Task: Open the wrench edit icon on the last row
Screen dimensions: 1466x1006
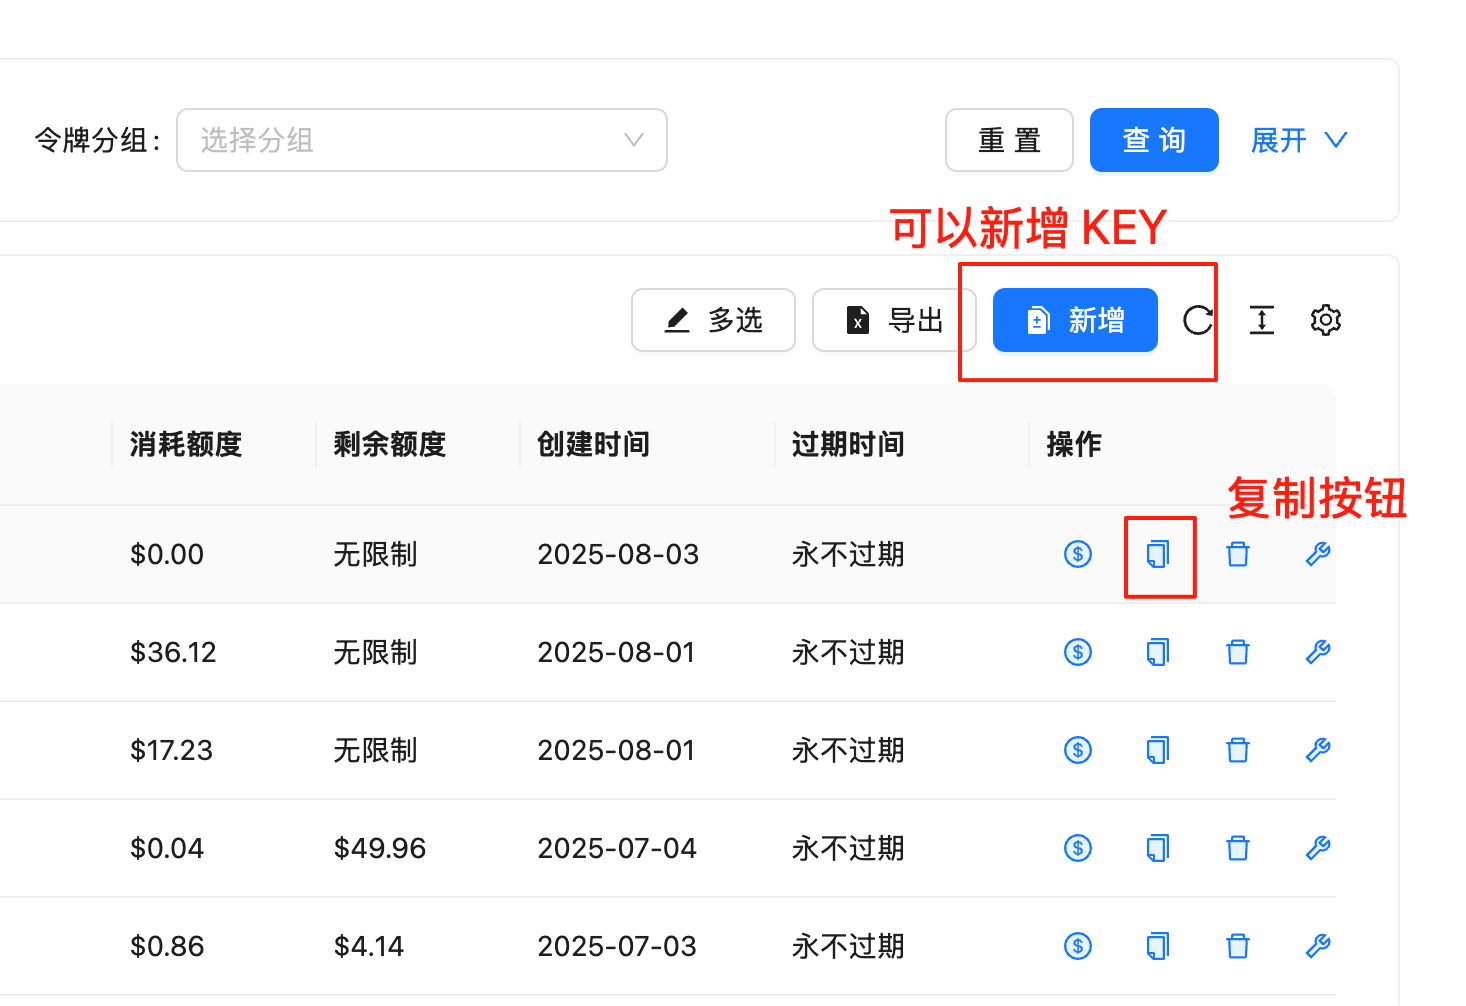Action: [1317, 945]
